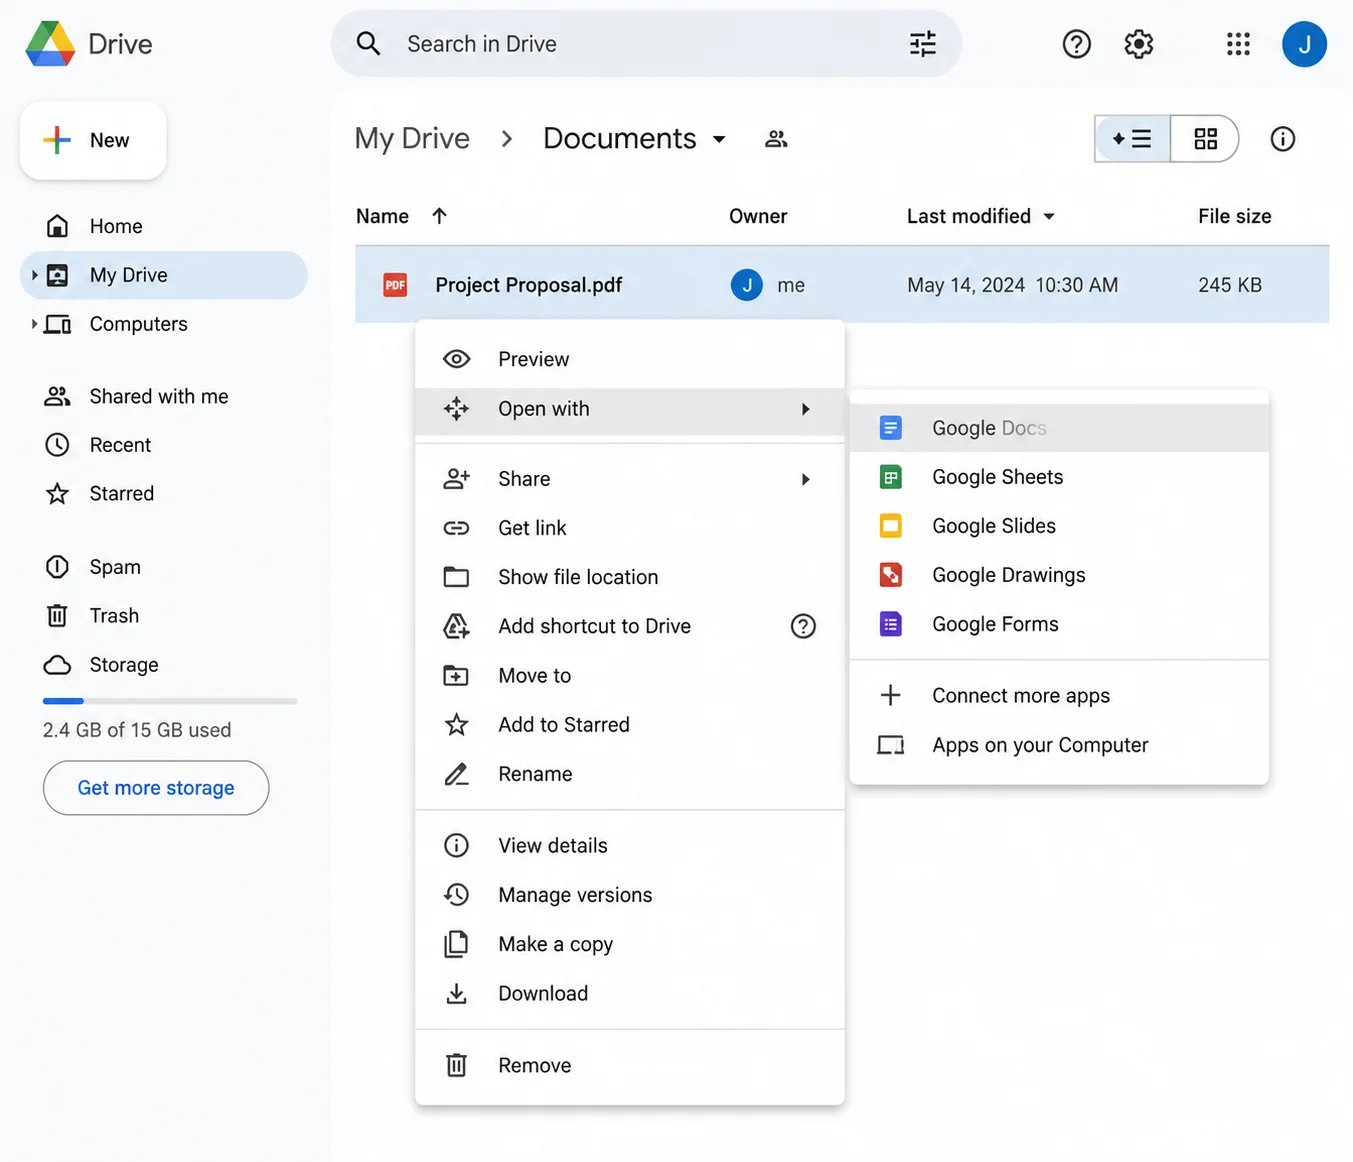1353x1162 pixels.
Task: Click the New button
Action: coord(93,141)
